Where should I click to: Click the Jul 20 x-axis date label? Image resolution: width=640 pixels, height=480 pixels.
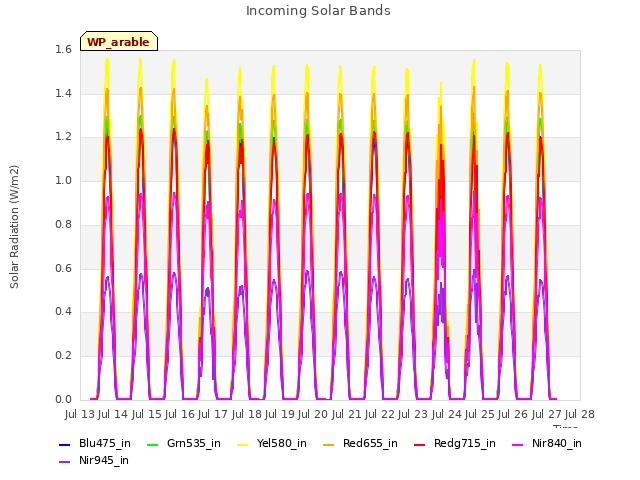313,415
